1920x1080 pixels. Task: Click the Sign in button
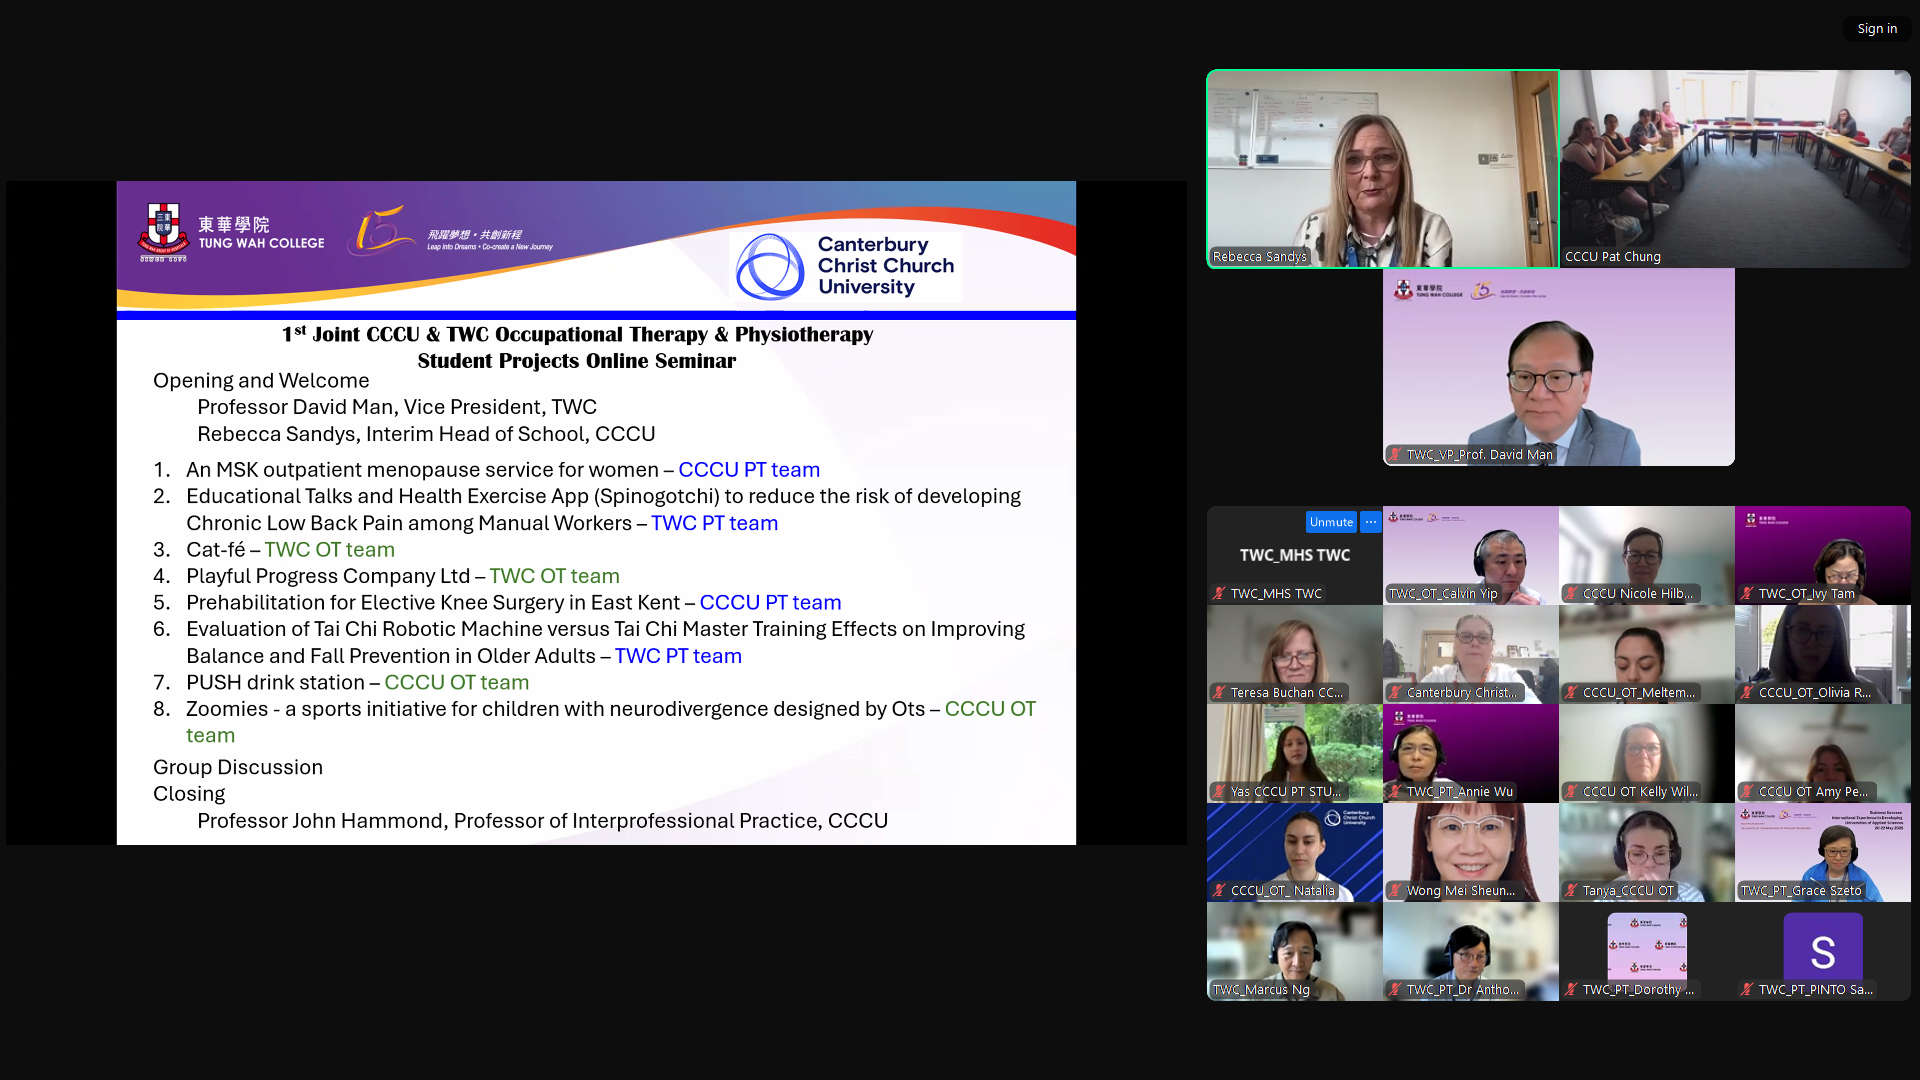(1877, 29)
